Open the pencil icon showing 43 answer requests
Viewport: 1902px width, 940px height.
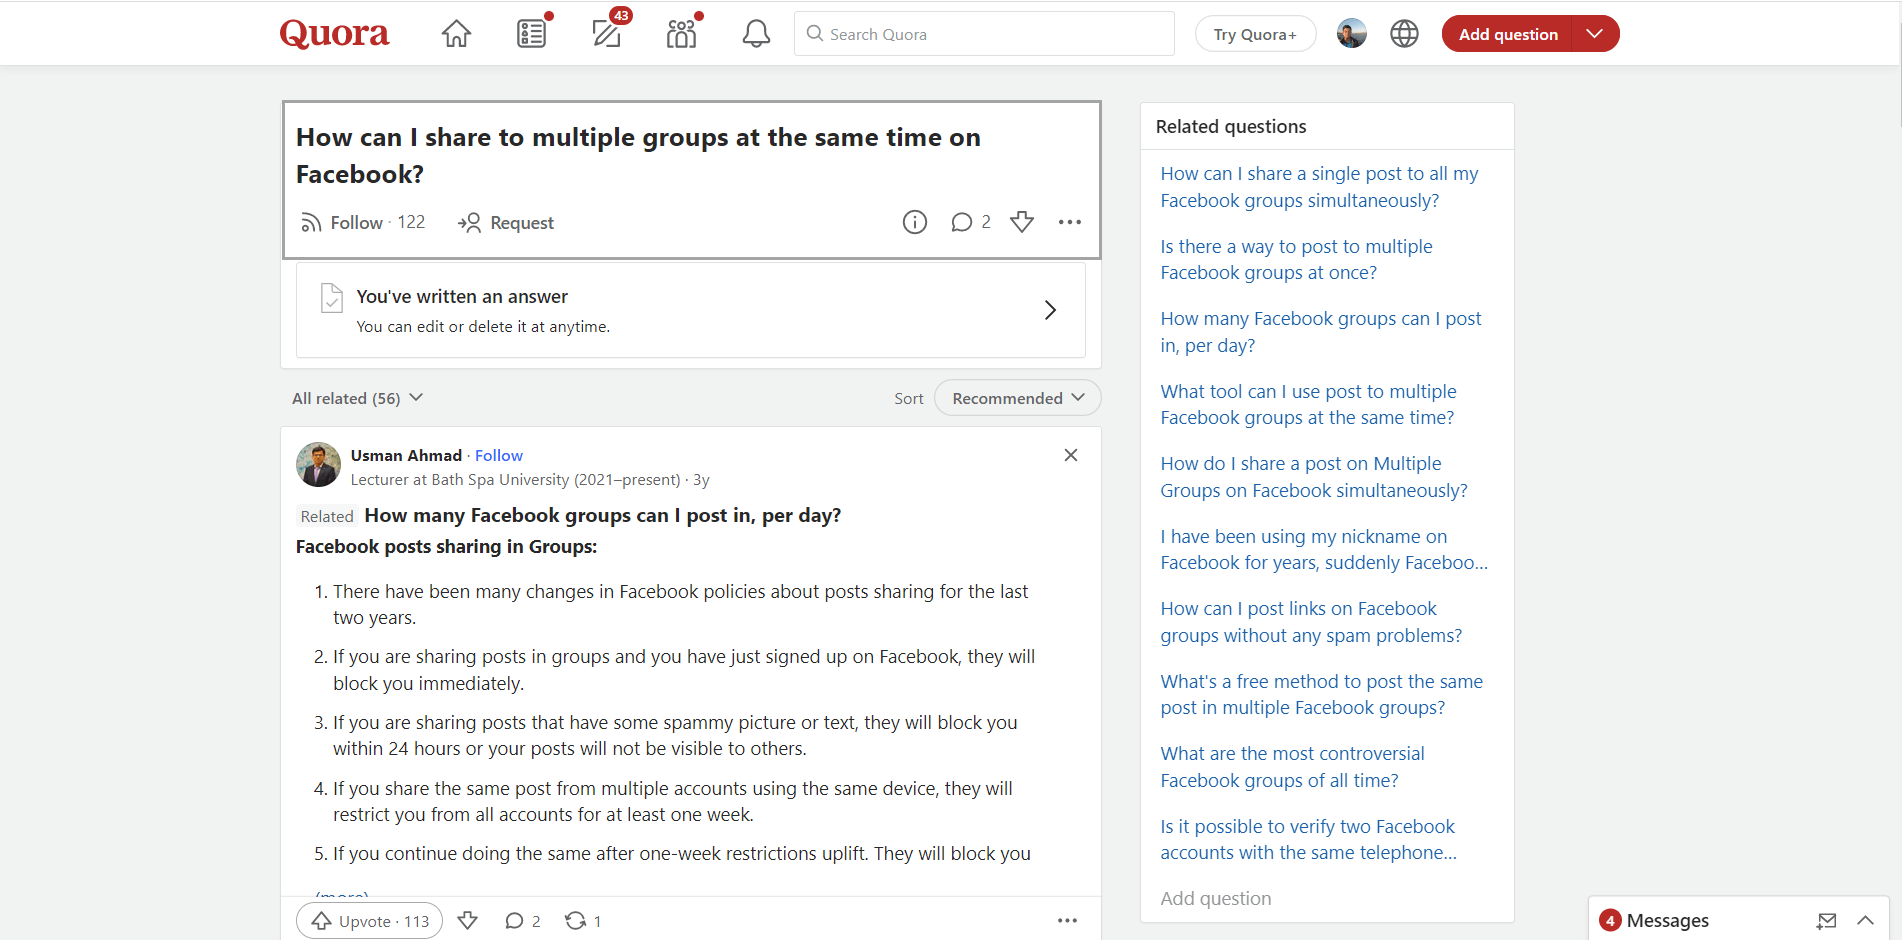tap(606, 33)
